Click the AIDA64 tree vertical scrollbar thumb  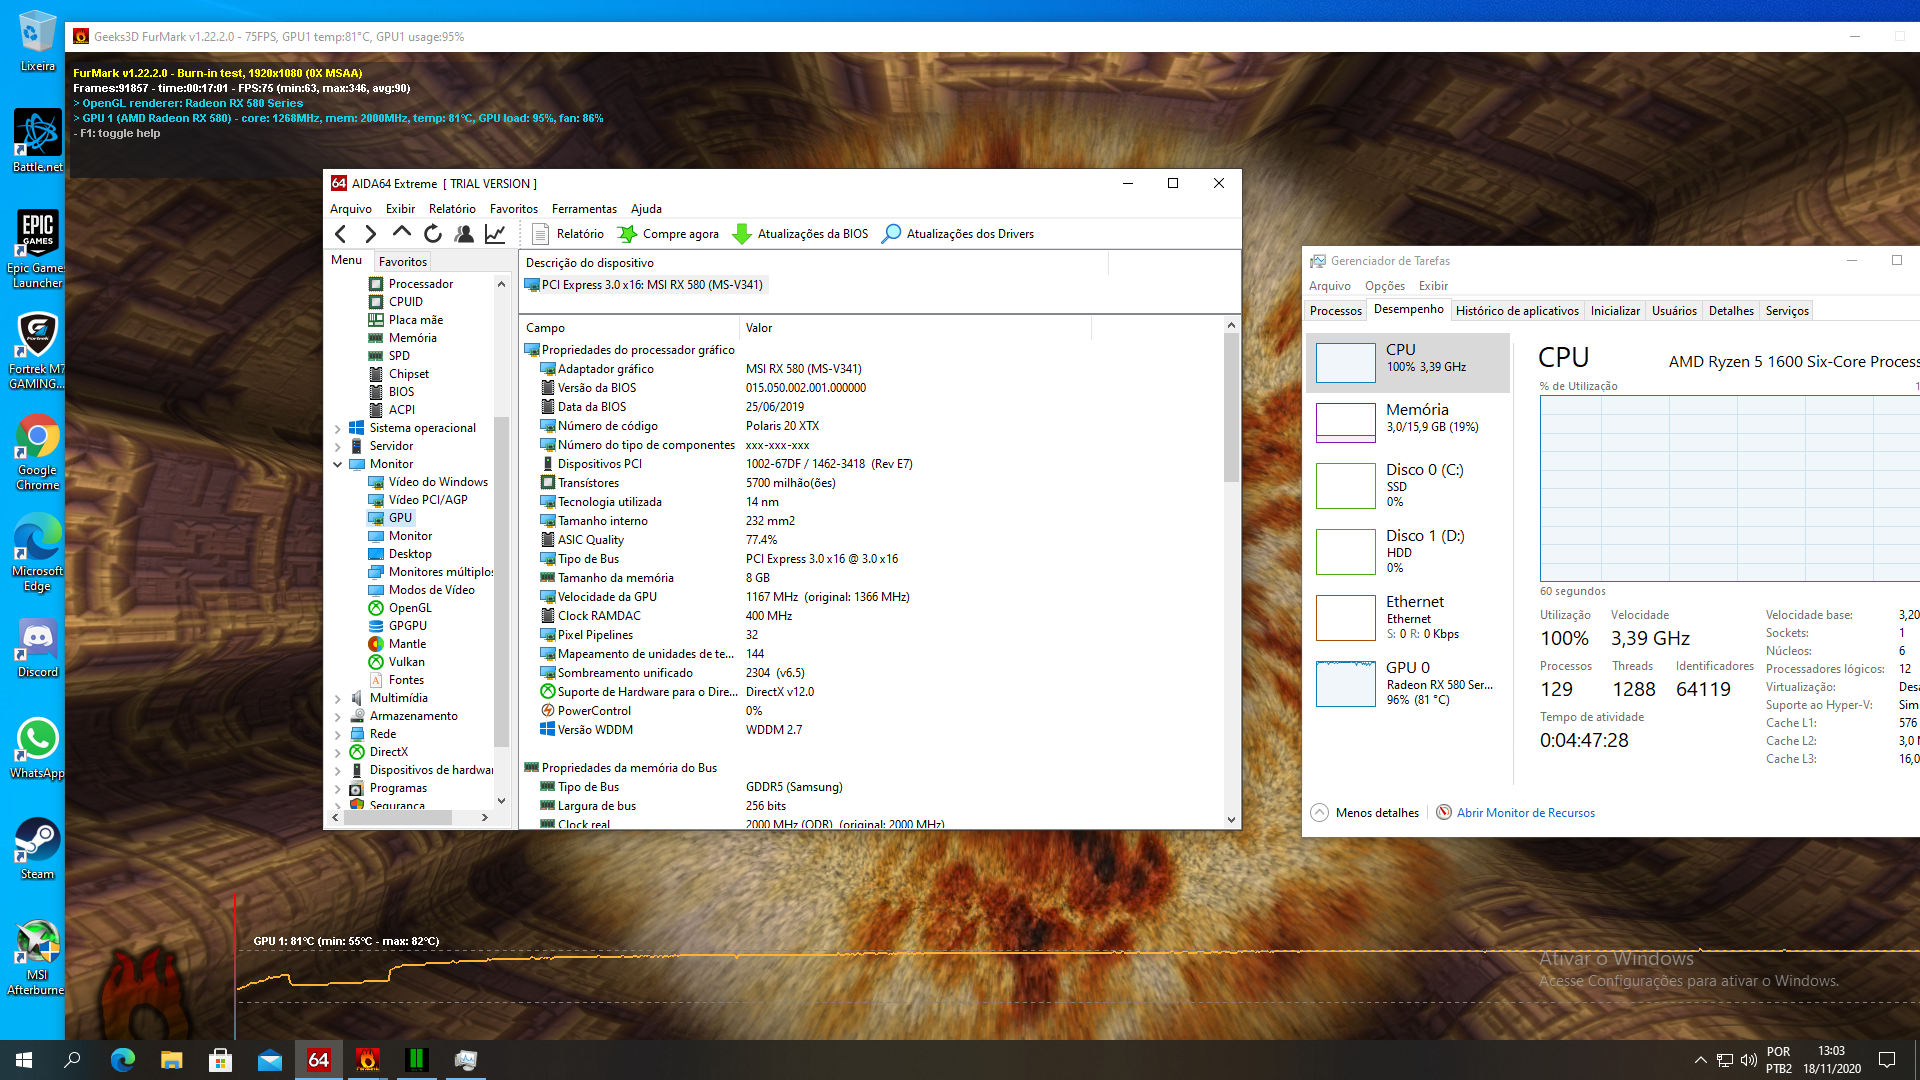point(502,580)
